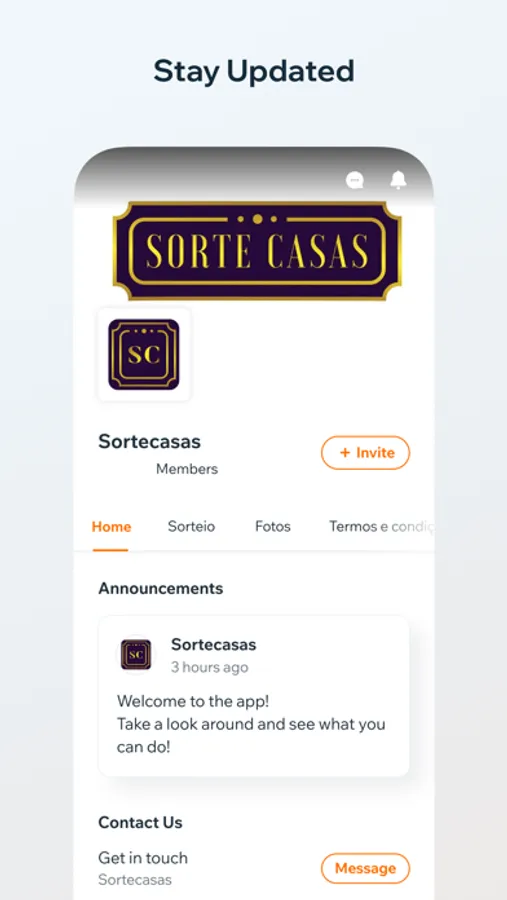Screen dimensions: 507x900
Task: Tap the 3 hours ago timestamp
Action: point(210,668)
